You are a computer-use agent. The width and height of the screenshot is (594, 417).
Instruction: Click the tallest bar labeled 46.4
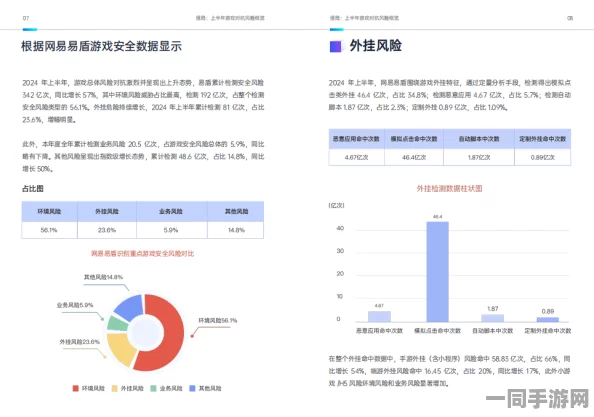point(438,272)
